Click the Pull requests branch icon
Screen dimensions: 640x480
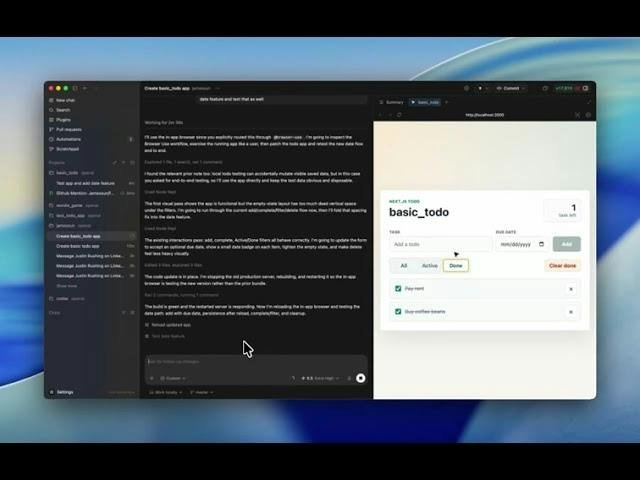pos(51,129)
